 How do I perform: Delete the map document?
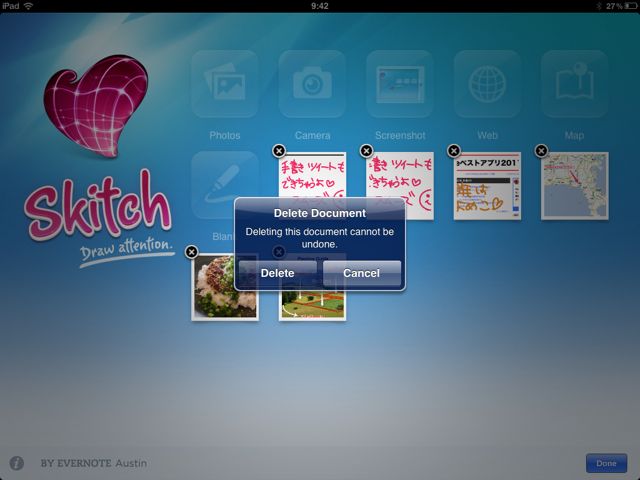[x=541, y=151]
